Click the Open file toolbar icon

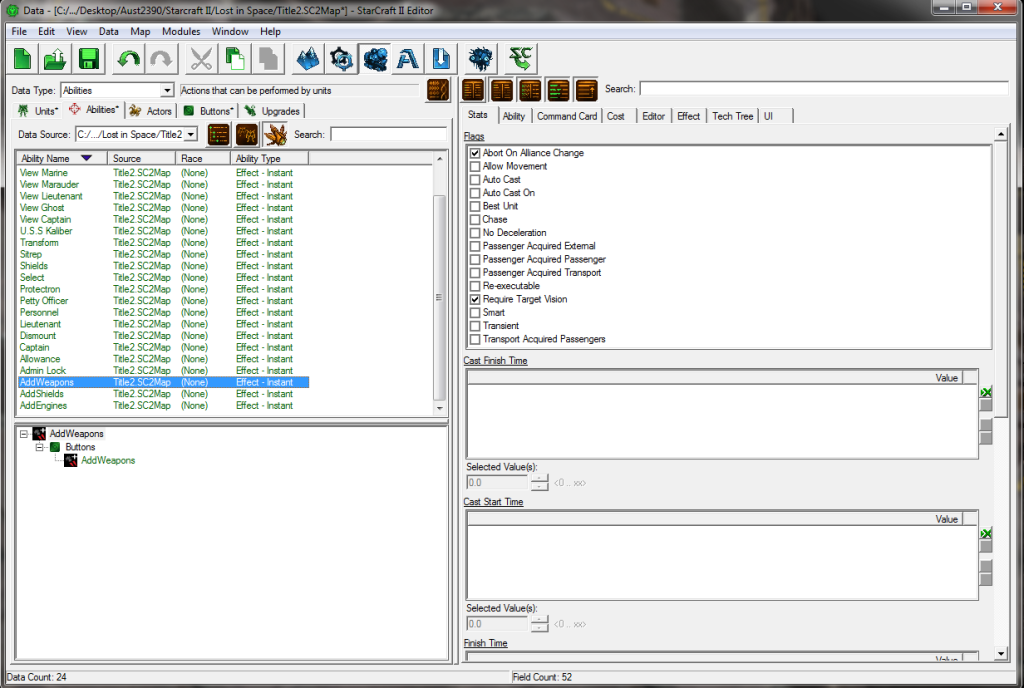(56, 59)
